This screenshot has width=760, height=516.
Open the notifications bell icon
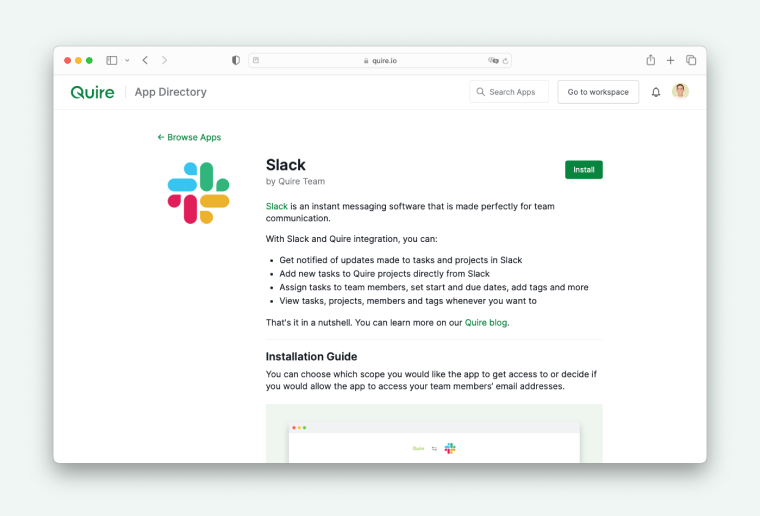click(x=656, y=92)
